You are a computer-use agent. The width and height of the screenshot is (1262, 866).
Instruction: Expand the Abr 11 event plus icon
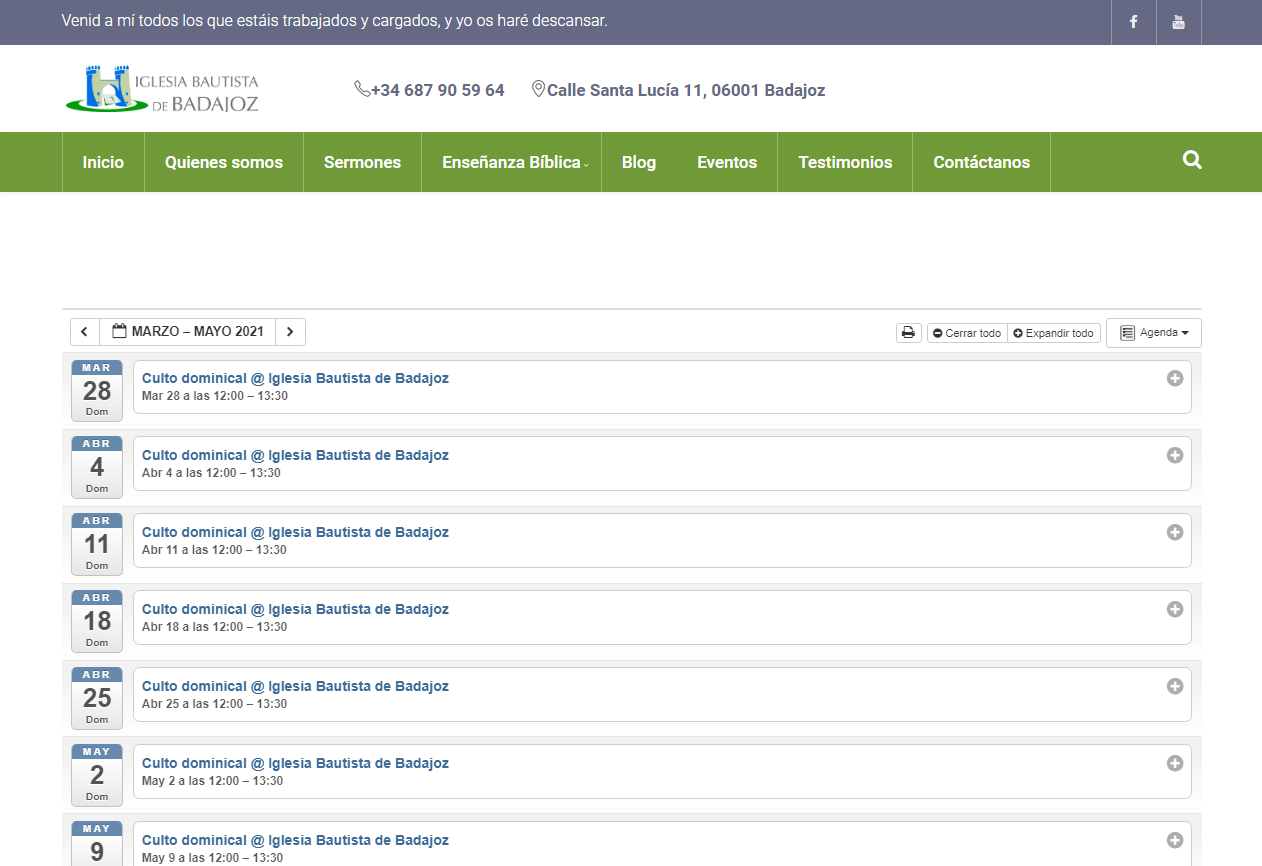tap(1174, 532)
